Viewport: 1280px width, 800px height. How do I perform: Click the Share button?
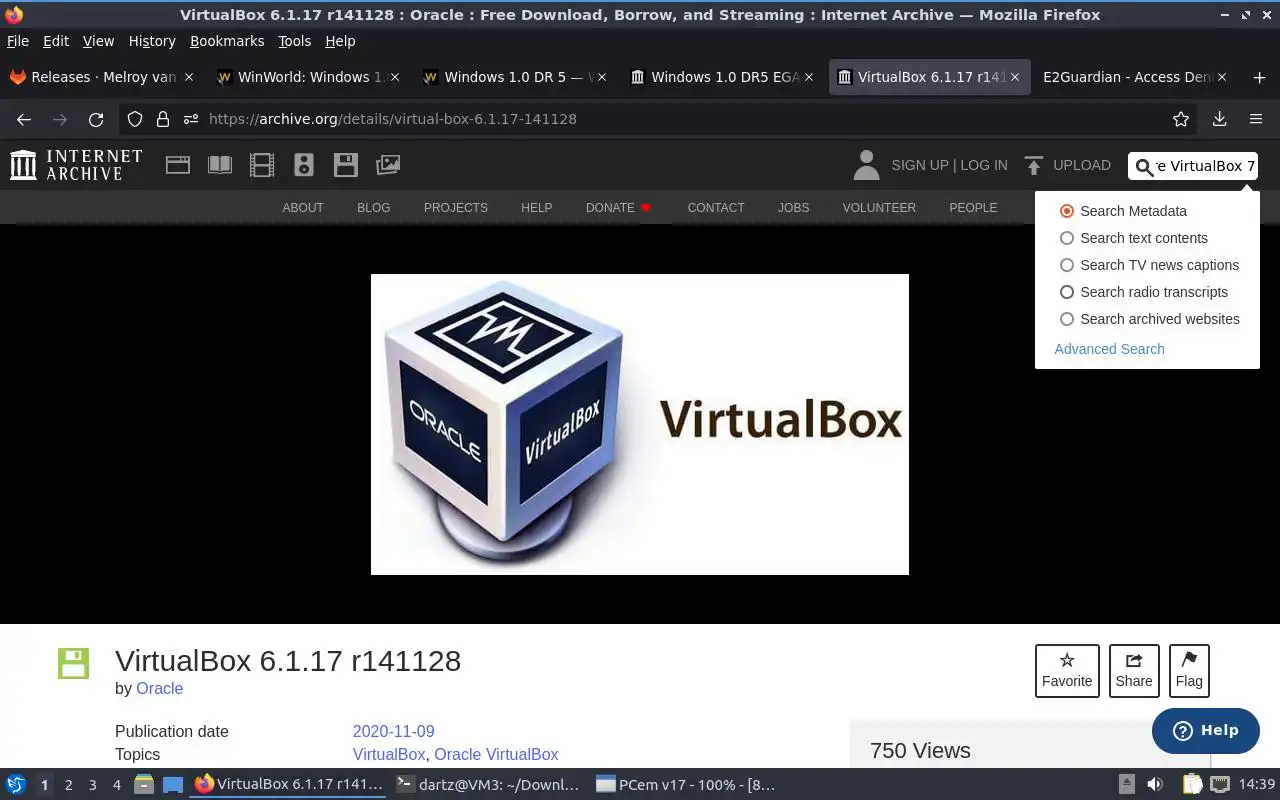[x=1134, y=670]
